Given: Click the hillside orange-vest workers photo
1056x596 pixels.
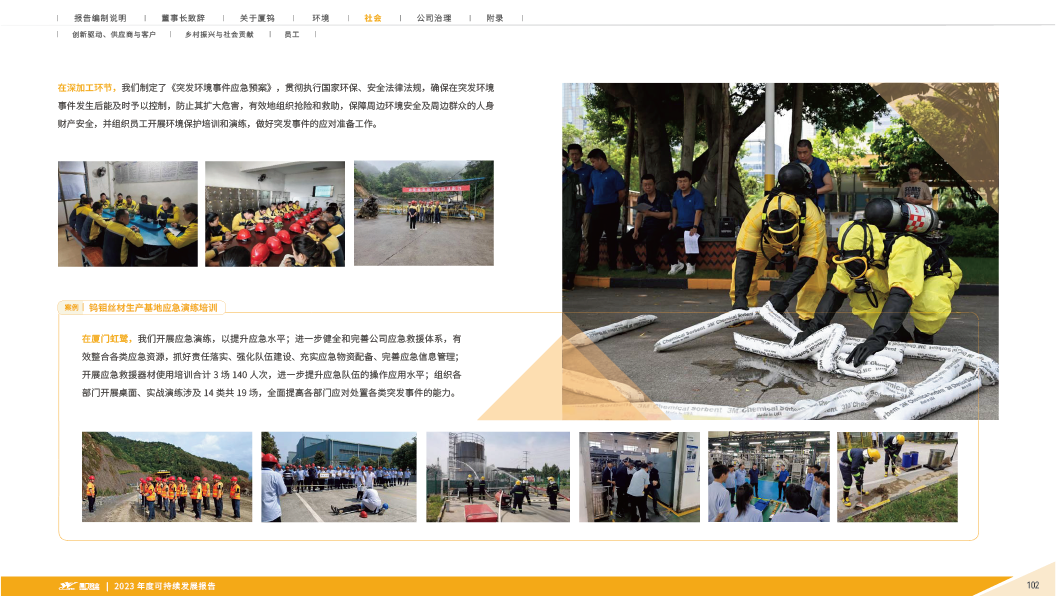Looking at the screenshot, I should (167, 477).
